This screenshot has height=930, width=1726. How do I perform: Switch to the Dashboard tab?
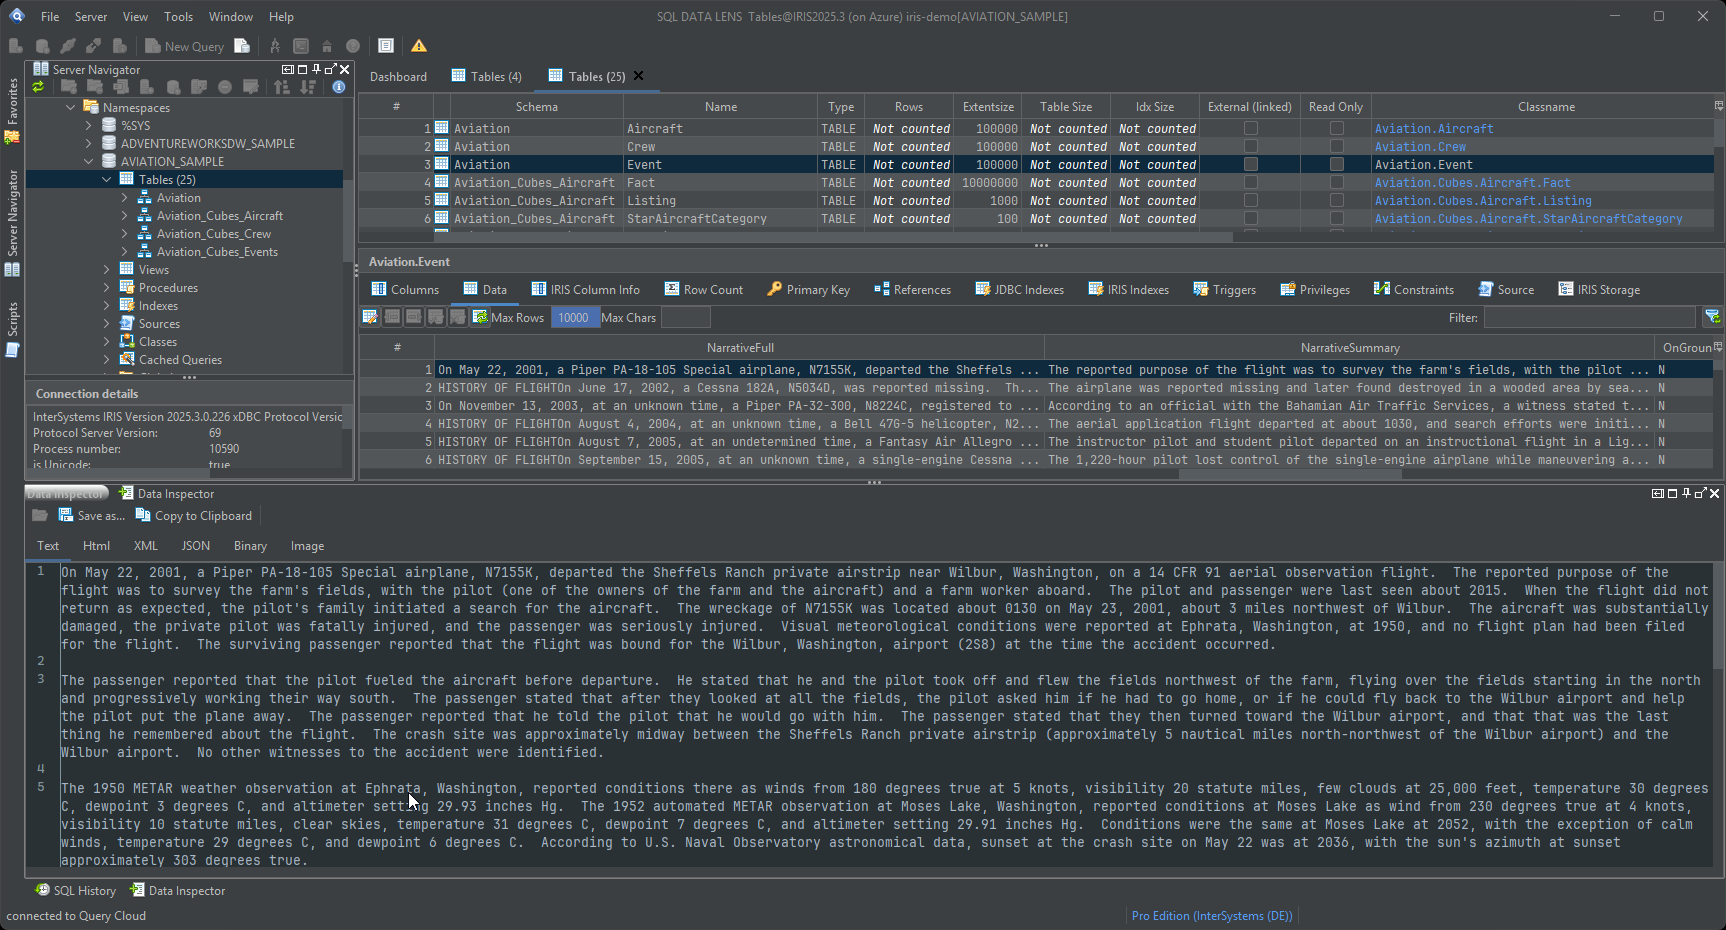pos(398,76)
